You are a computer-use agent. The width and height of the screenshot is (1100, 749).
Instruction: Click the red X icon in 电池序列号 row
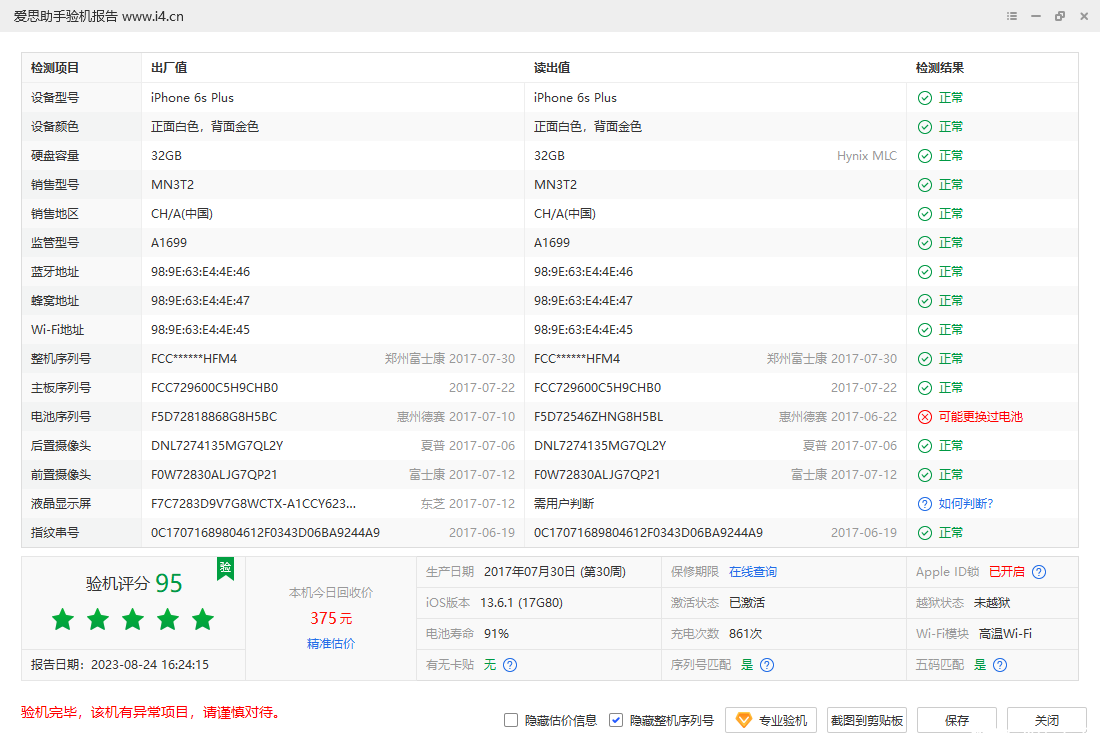coord(925,417)
